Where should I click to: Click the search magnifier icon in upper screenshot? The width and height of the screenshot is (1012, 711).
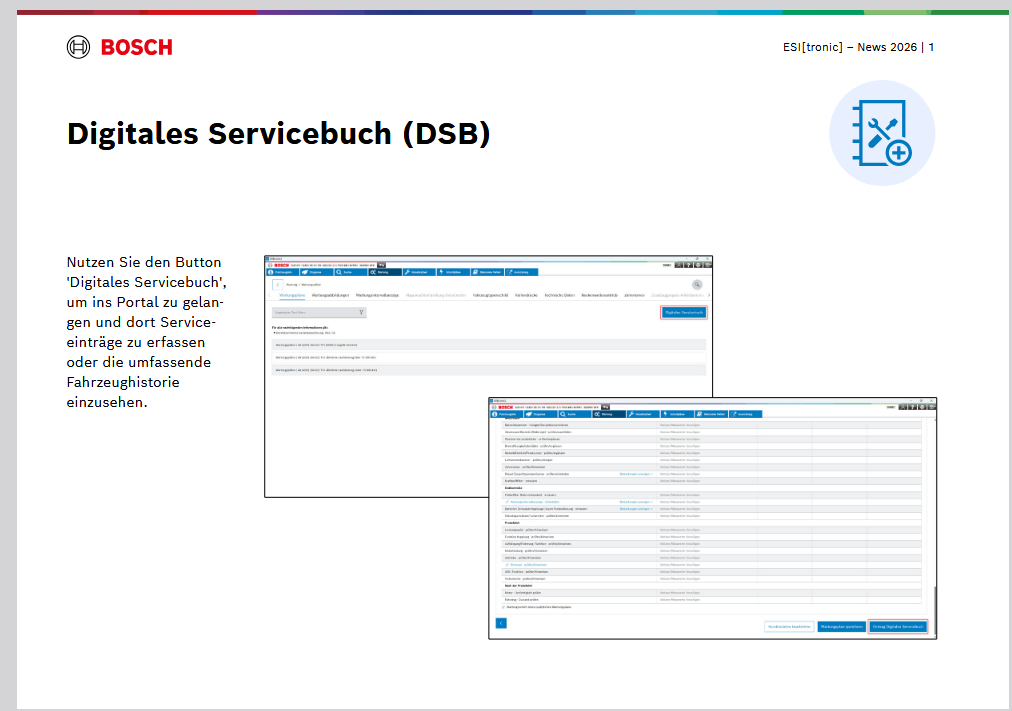(x=697, y=285)
